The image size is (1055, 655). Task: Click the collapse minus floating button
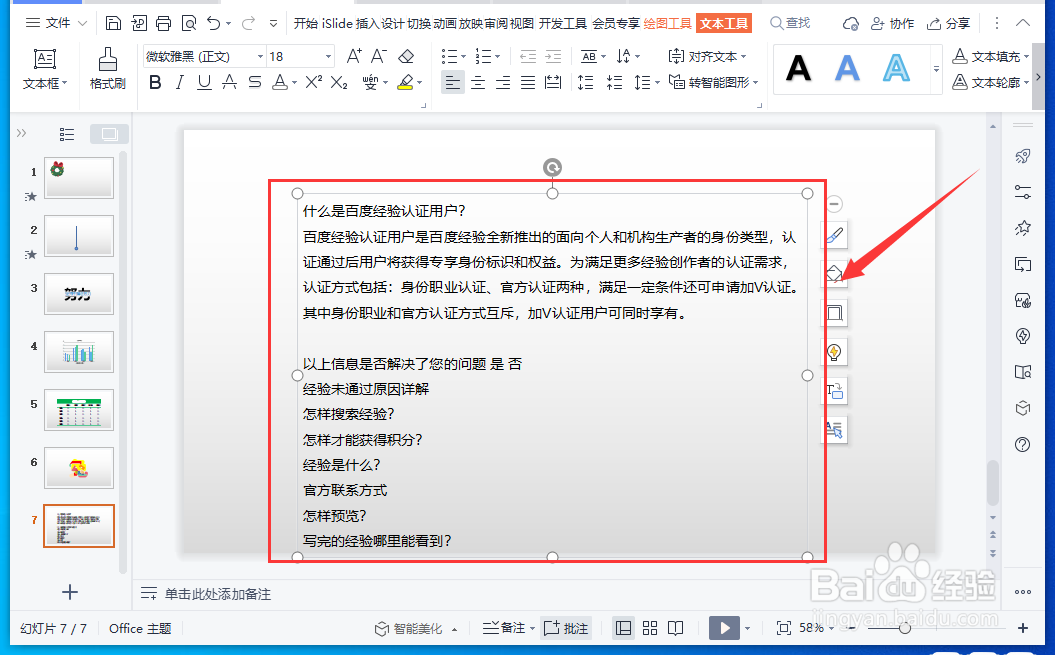834,204
